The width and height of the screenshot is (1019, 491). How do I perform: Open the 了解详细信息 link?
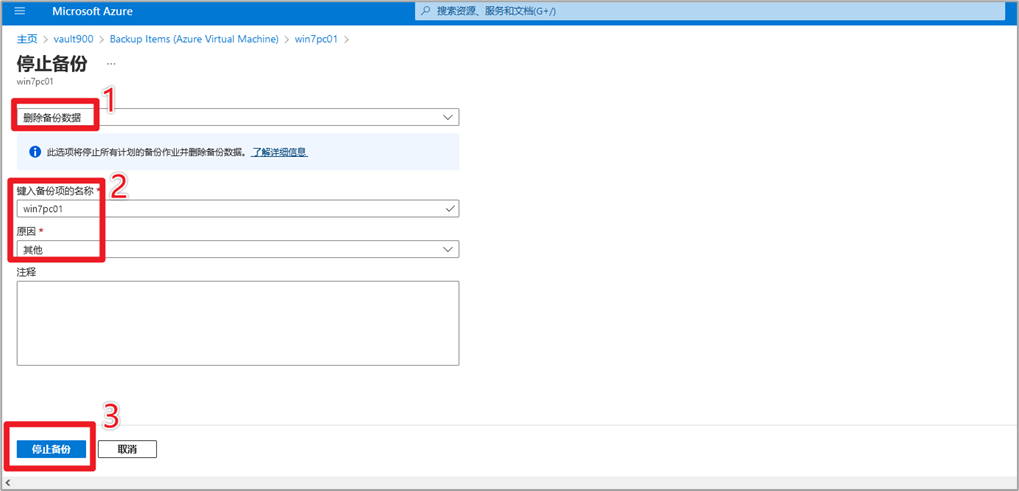tap(279, 152)
